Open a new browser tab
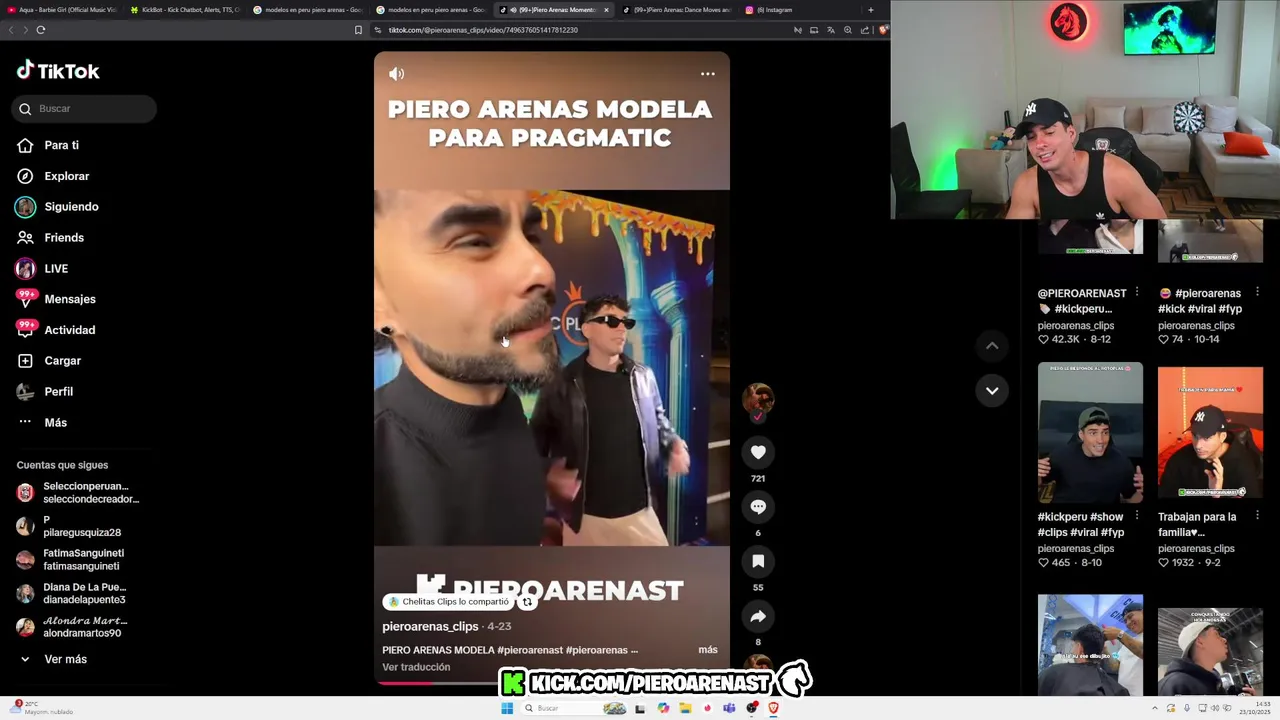1280x720 pixels. pyautogui.click(x=870, y=10)
